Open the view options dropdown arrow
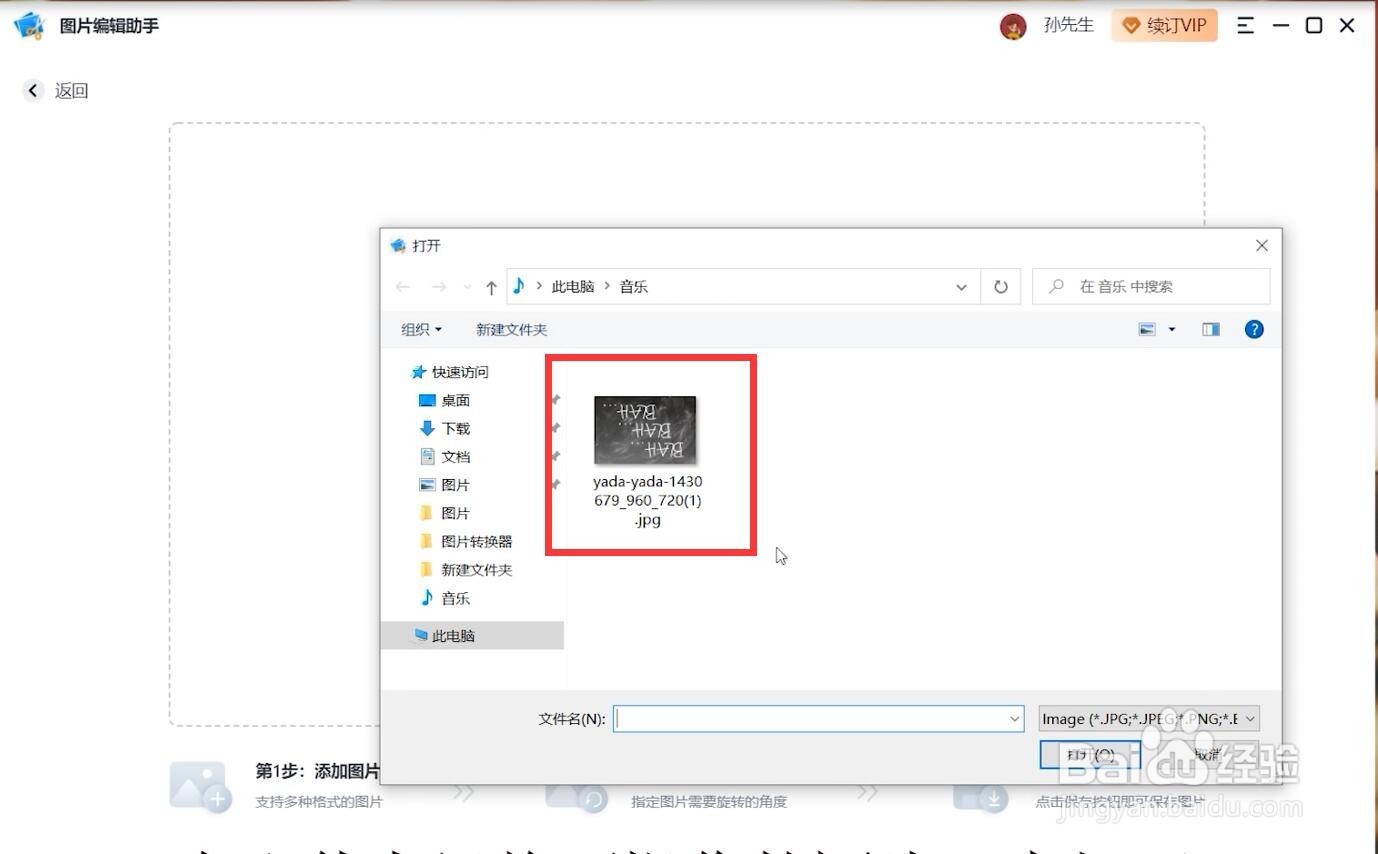 coord(1172,329)
